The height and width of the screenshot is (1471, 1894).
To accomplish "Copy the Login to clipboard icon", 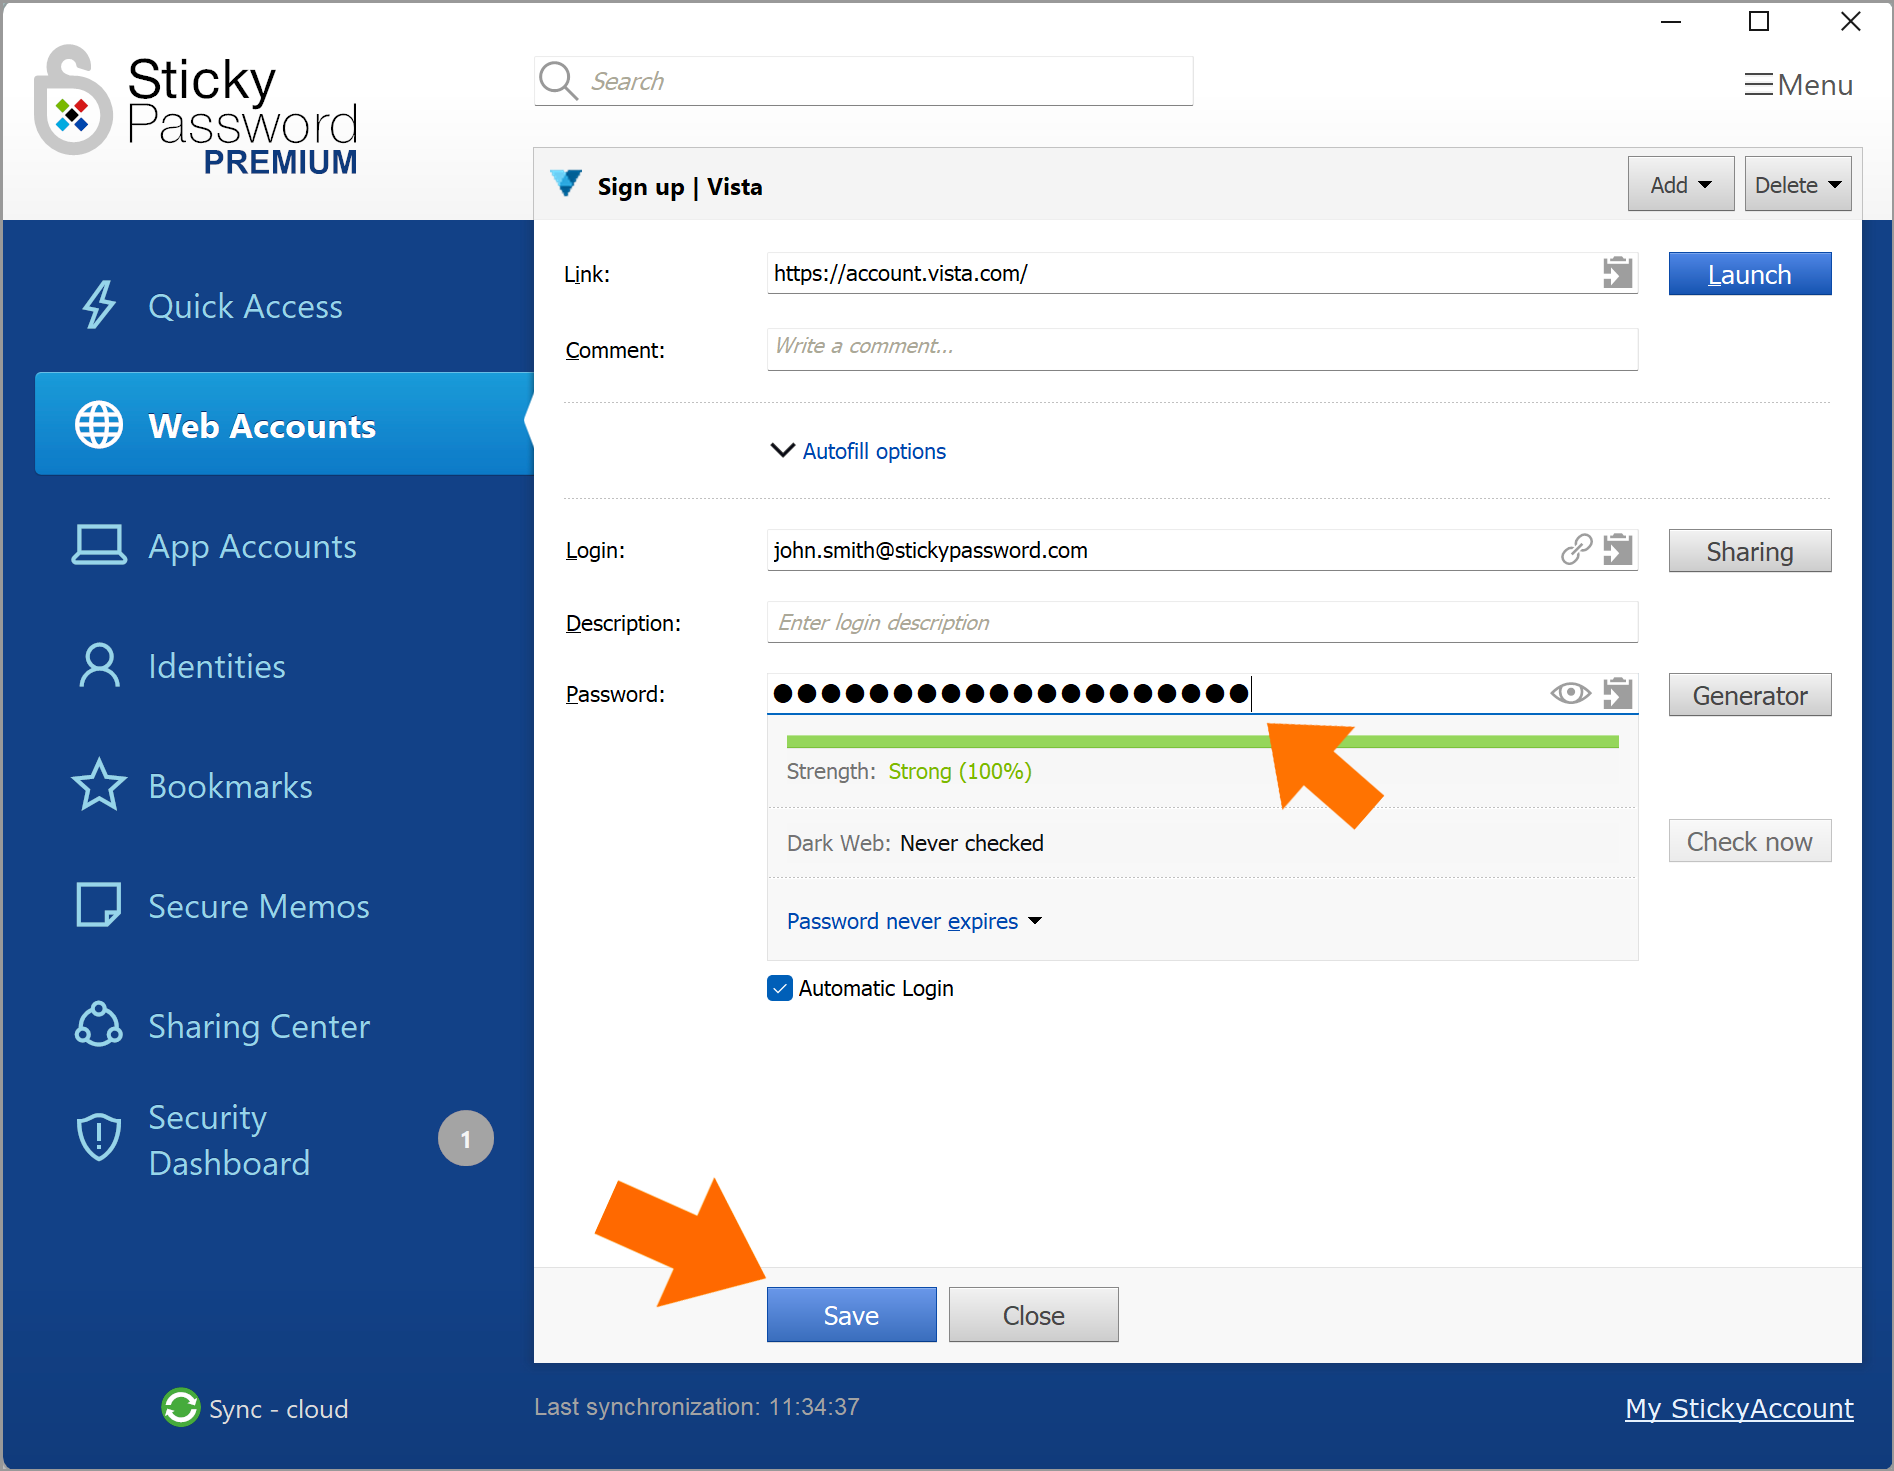I will pyautogui.click(x=1617, y=549).
